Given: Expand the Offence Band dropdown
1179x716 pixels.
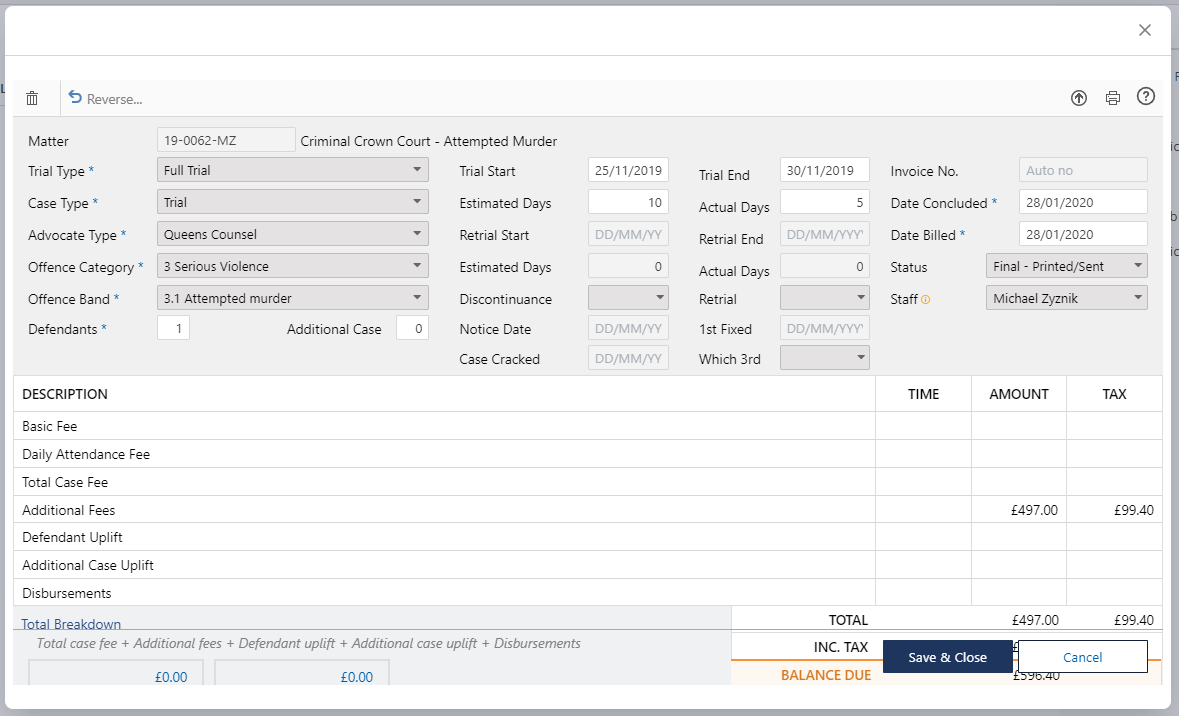Looking at the screenshot, I should coord(293,298).
